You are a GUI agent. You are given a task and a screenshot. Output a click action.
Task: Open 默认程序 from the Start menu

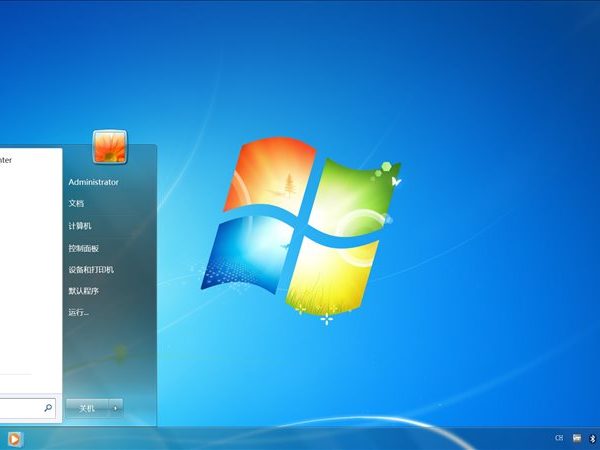(x=83, y=291)
